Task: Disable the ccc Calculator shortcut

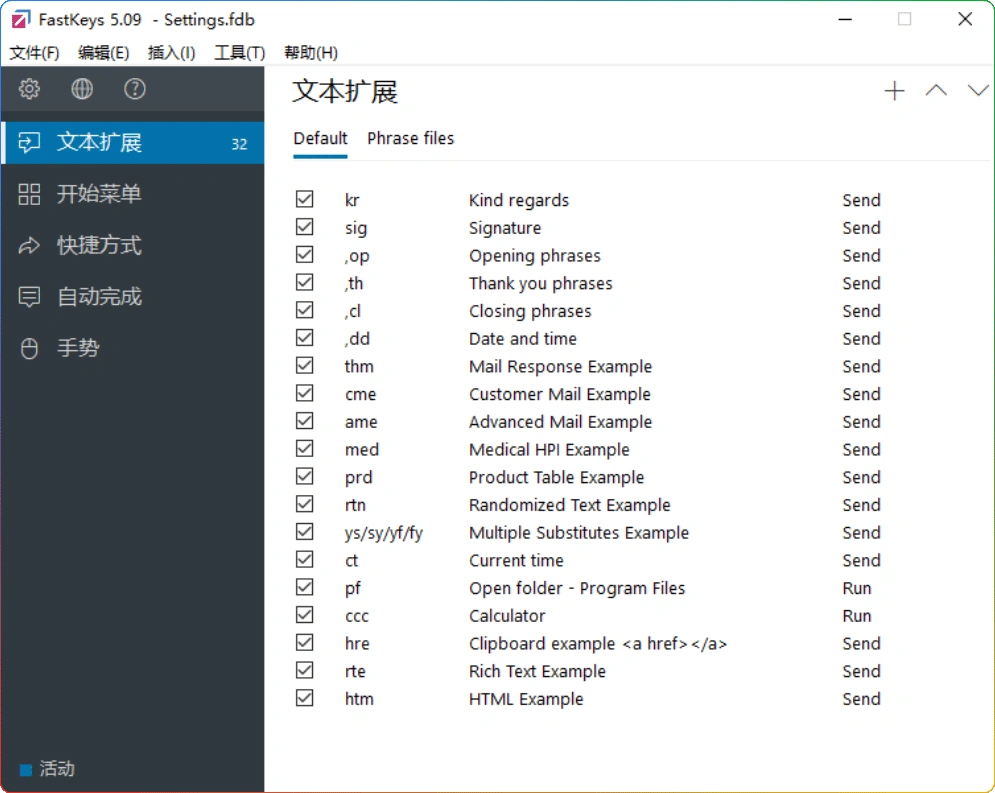Action: 305,614
